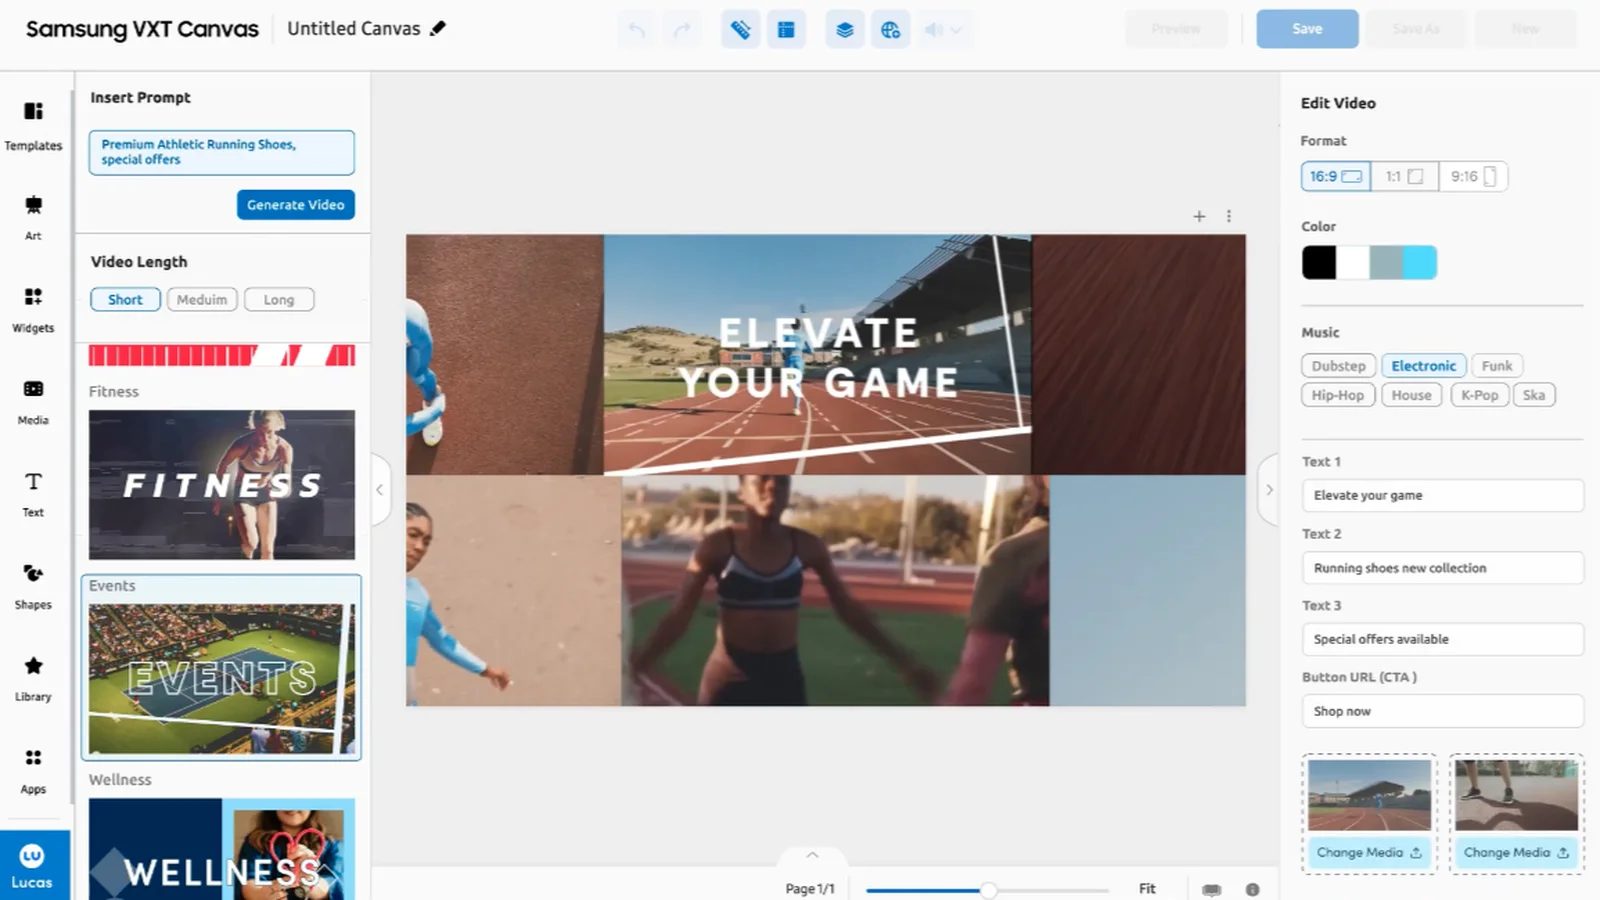Collapse the left panel with chevron
Viewport: 1600px width, 900px height.
click(380, 490)
